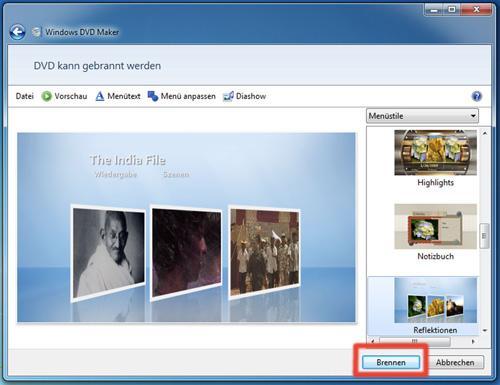Click right arrow of horizontal style scrollbar
The width and height of the screenshot is (500, 385).
[473, 341]
